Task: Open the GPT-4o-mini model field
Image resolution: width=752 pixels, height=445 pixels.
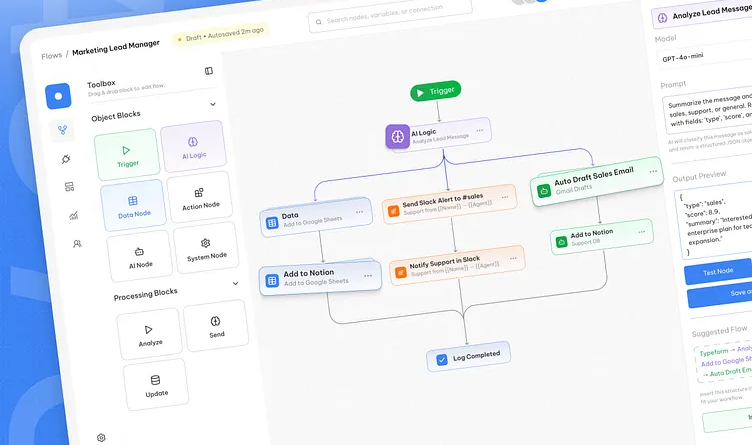Action: coord(704,56)
